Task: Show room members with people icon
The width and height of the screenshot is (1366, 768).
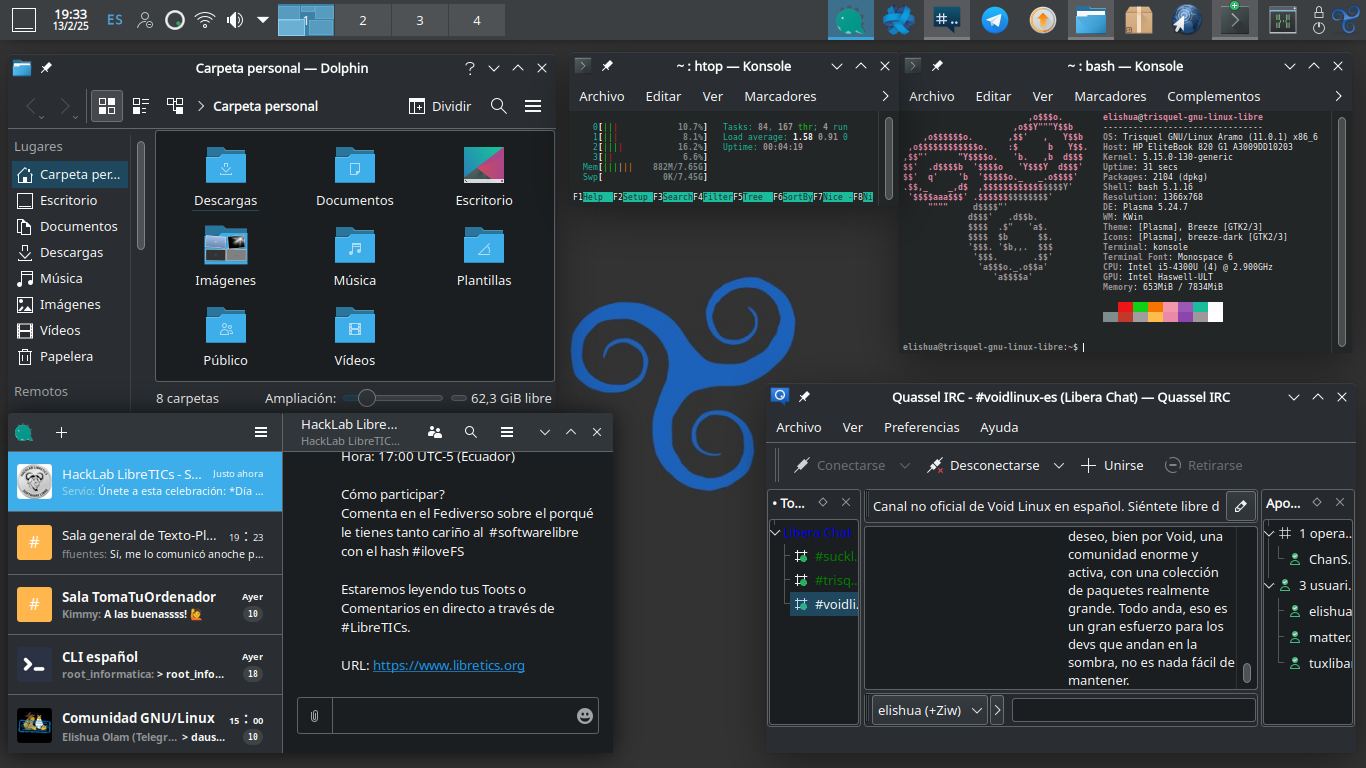Action: click(434, 432)
